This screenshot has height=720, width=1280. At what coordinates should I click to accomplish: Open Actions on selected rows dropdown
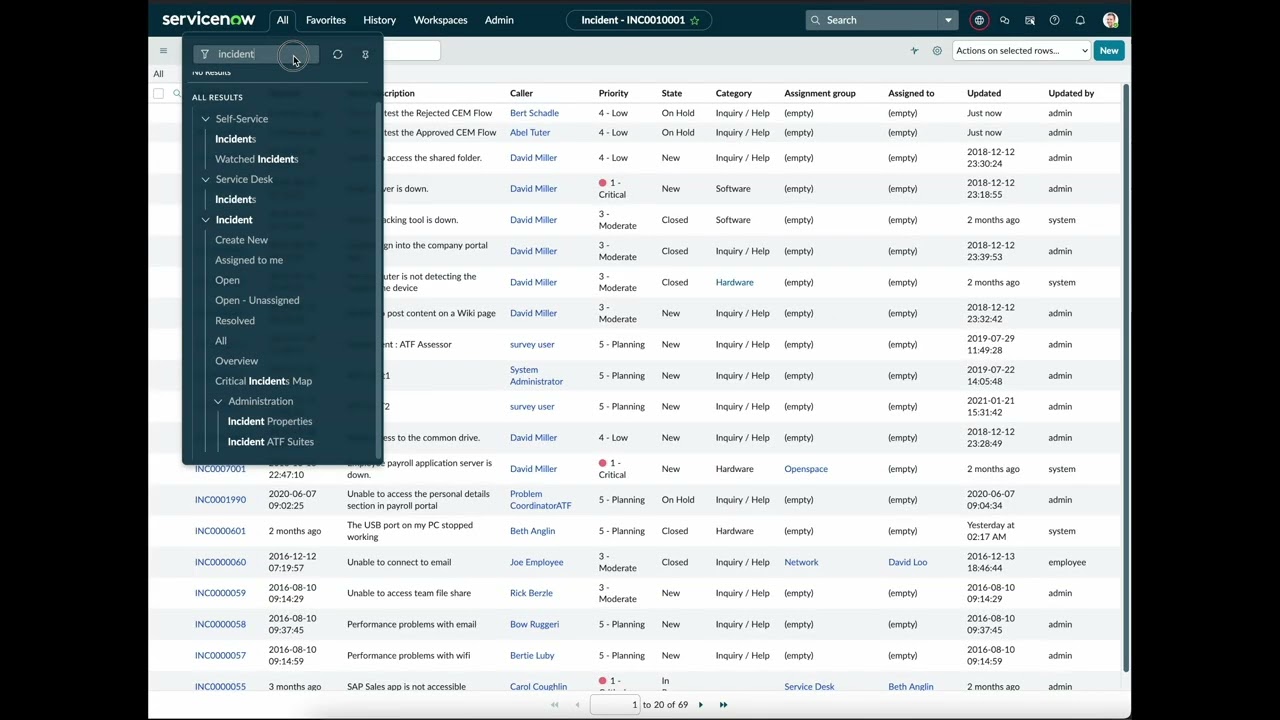(x=1021, y=50)
